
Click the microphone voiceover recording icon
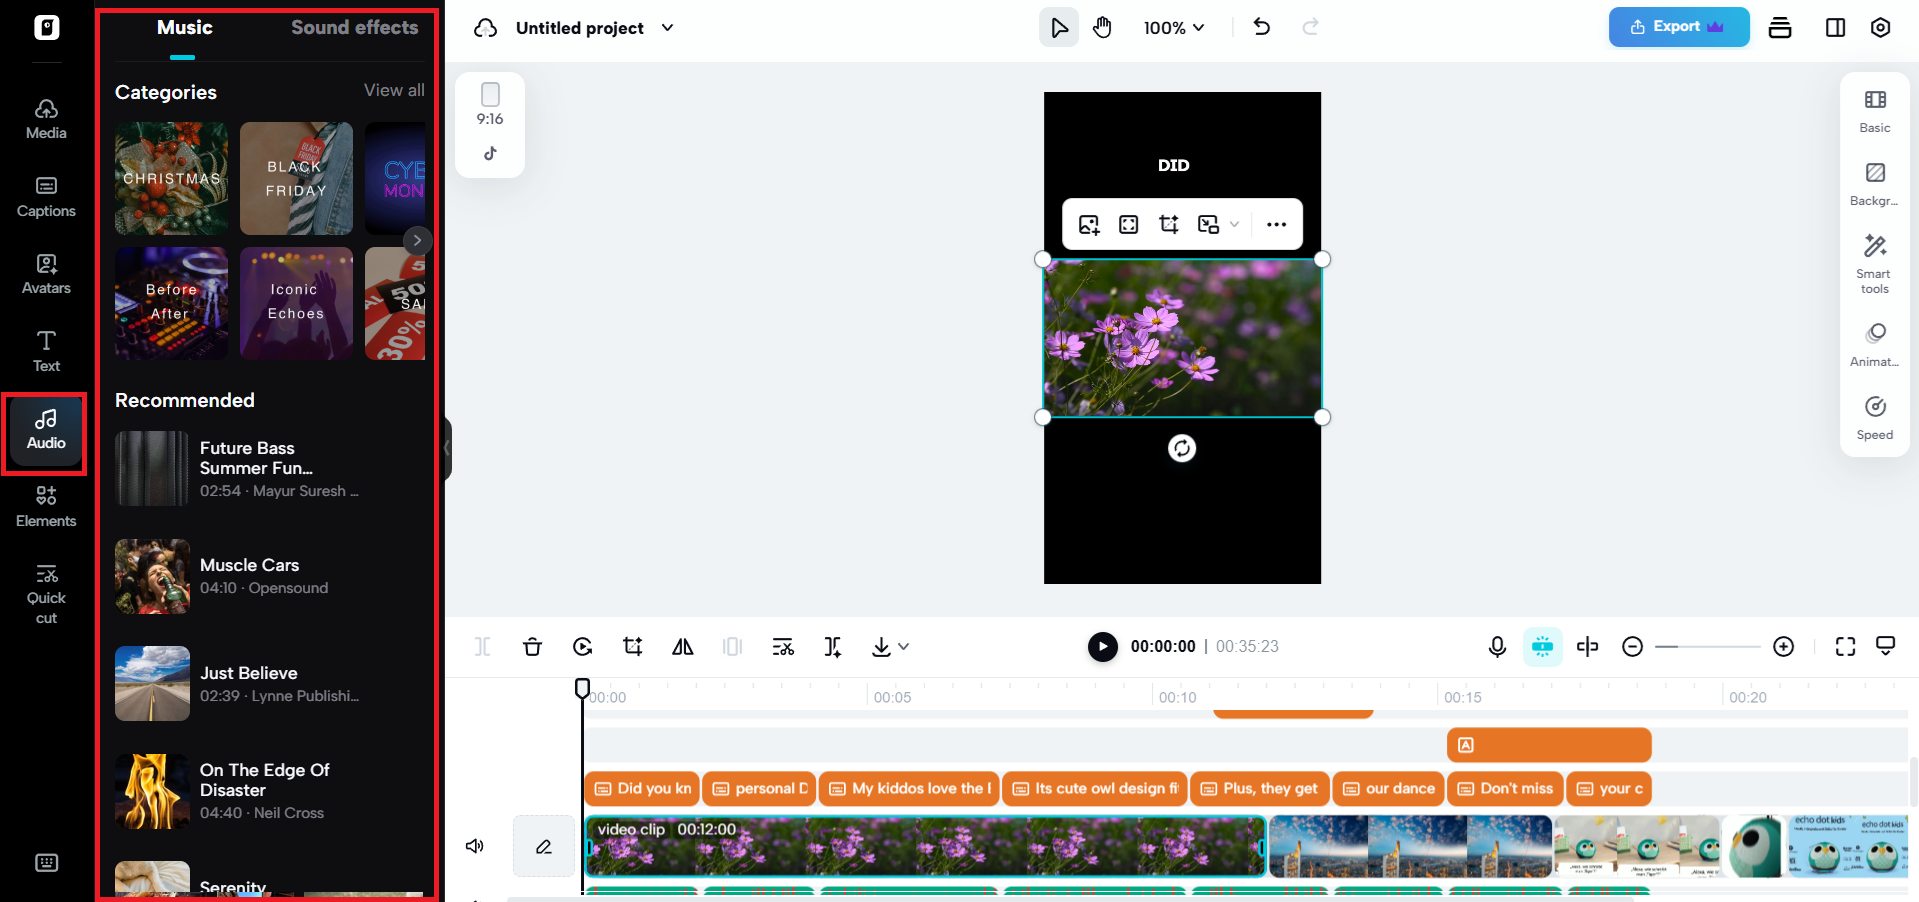click(1496, 646)
